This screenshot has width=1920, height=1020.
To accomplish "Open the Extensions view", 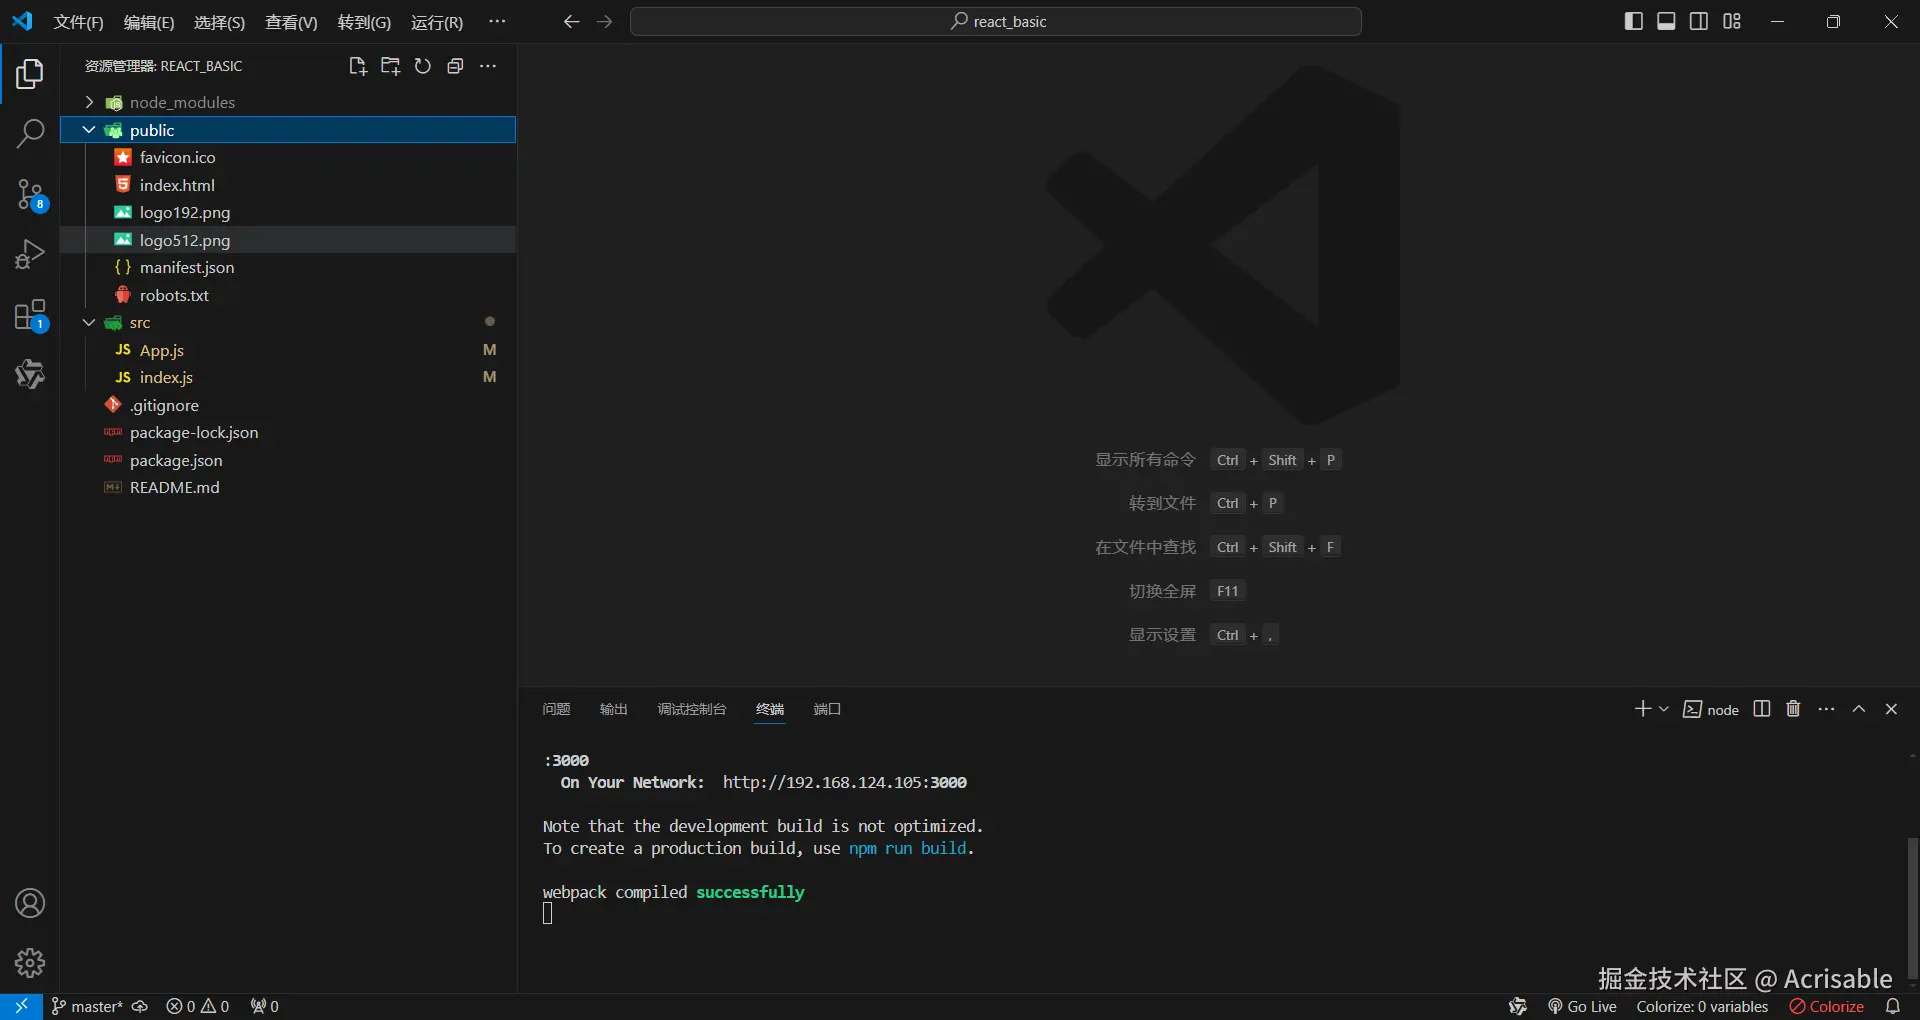I will click(x=30, y=316).
